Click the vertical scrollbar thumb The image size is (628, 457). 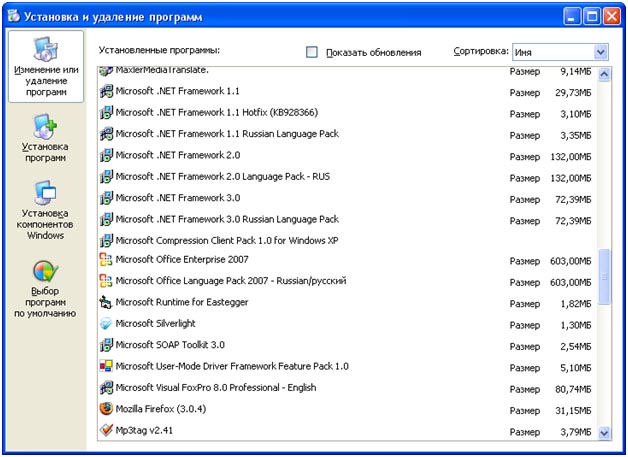(x=604, y=276)
